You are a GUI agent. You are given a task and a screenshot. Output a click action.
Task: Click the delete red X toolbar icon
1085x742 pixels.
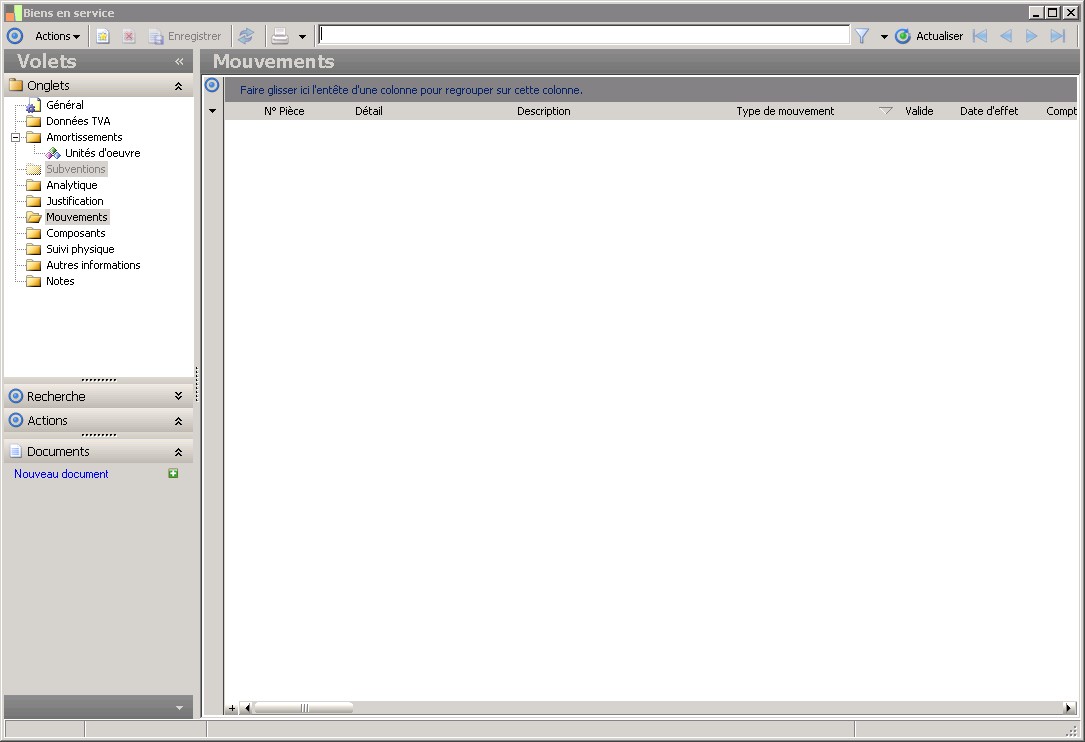(x=129, y=36)
